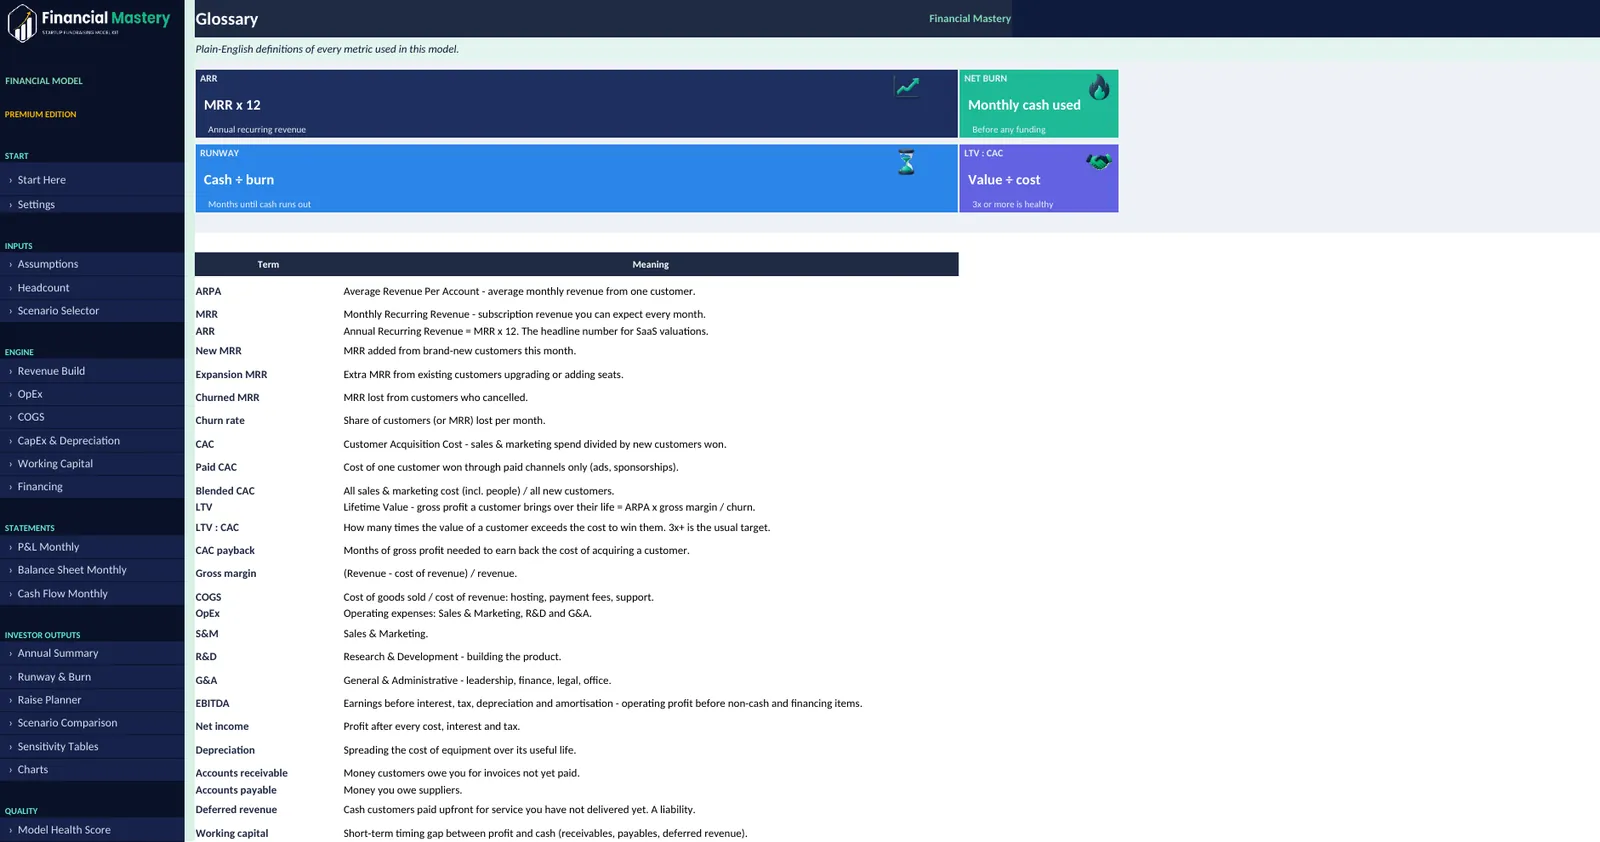Click the 'Gross margin' term in table
This screenshot has height=842, width=1600.
pyautogui.click(x=226, y=574)
